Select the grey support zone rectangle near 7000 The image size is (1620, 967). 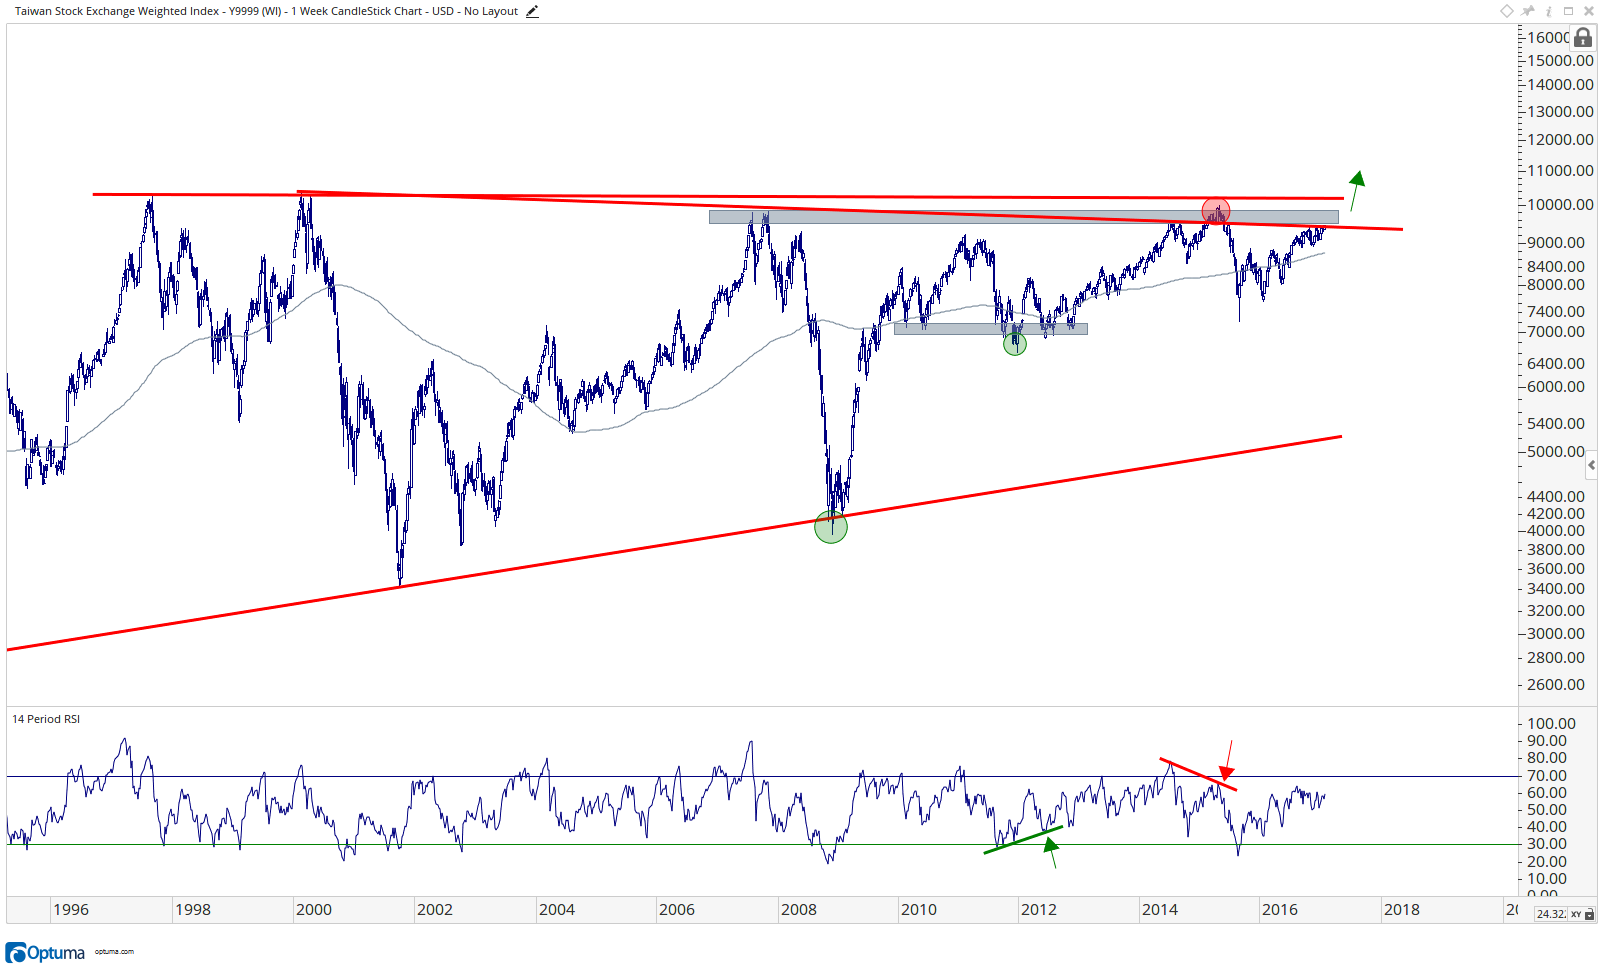(990, 328)
